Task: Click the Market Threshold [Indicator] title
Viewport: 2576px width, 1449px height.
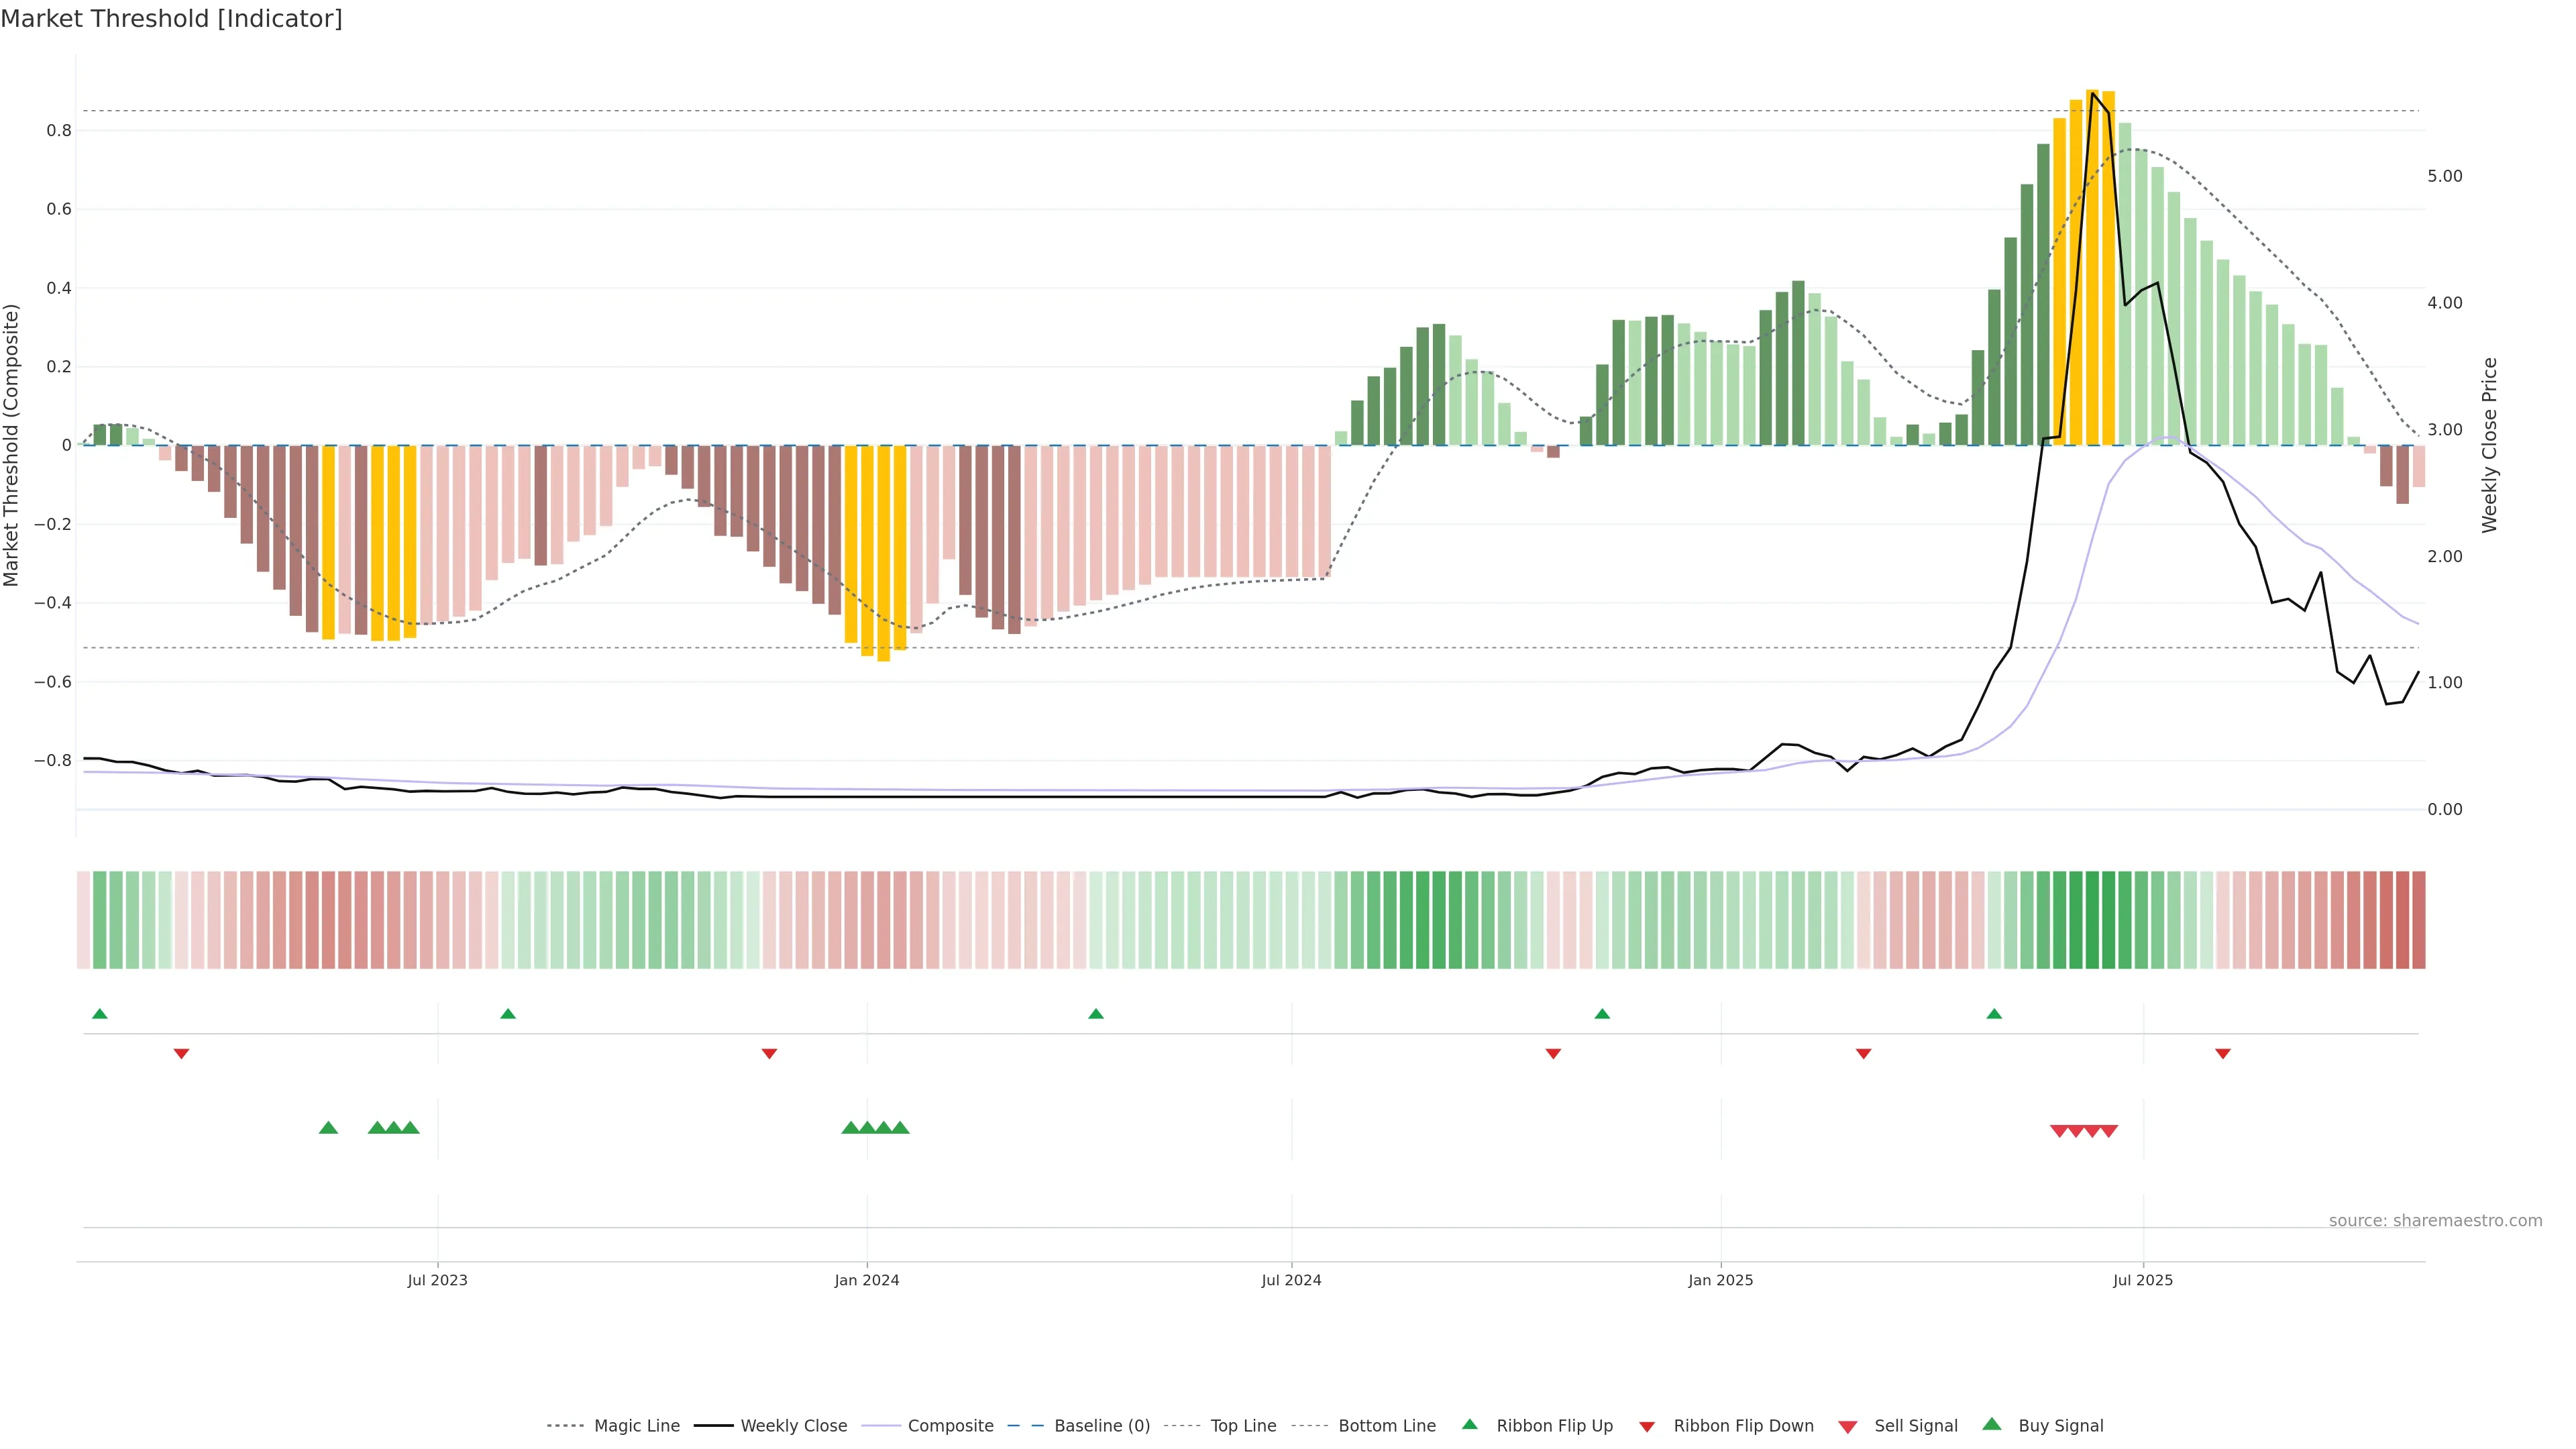Action: 171,19
